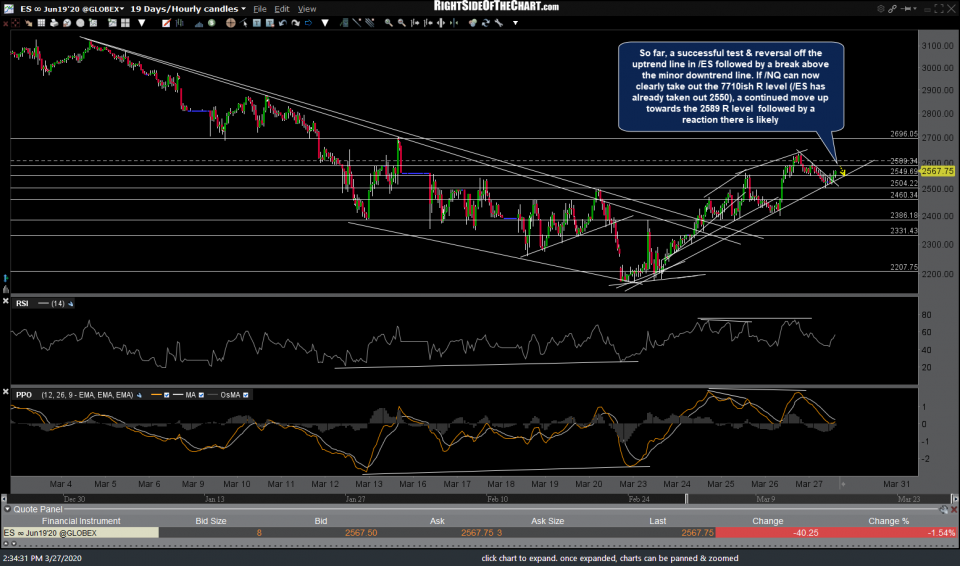Open chart settings wrench icon
This screenshot has height=566, width=960.
point(498,23)
